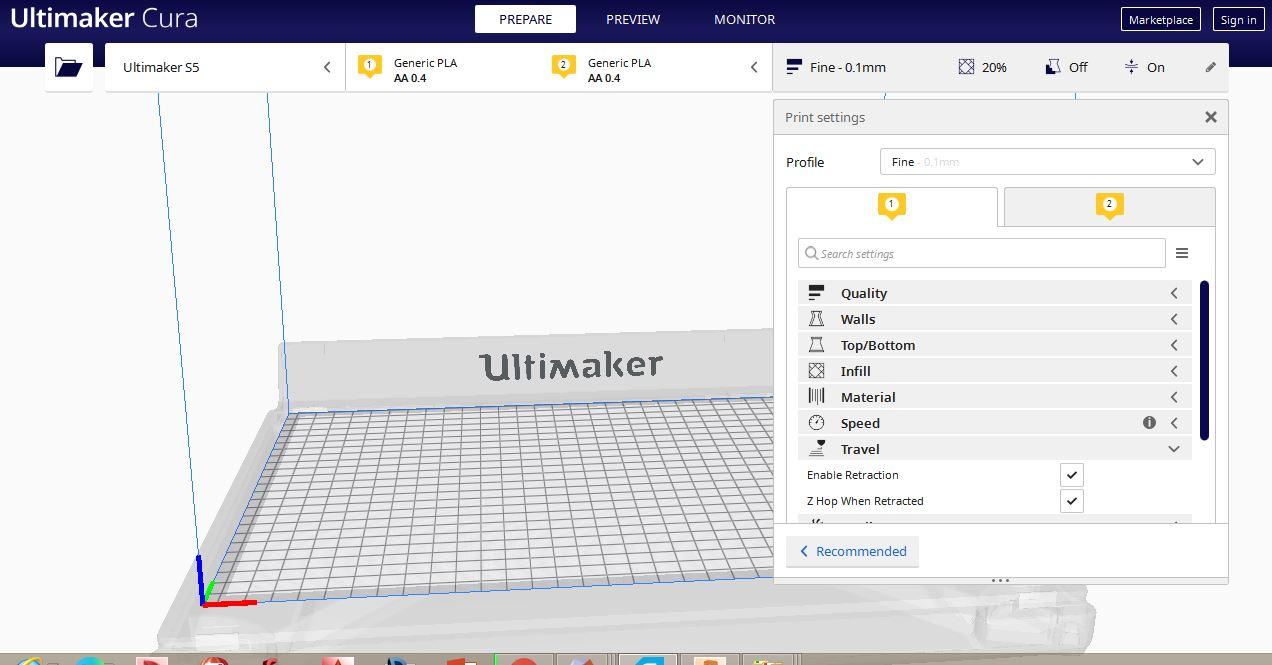
Task: Expand the Top/Bottom section chevron
Action: [1174, 345]
